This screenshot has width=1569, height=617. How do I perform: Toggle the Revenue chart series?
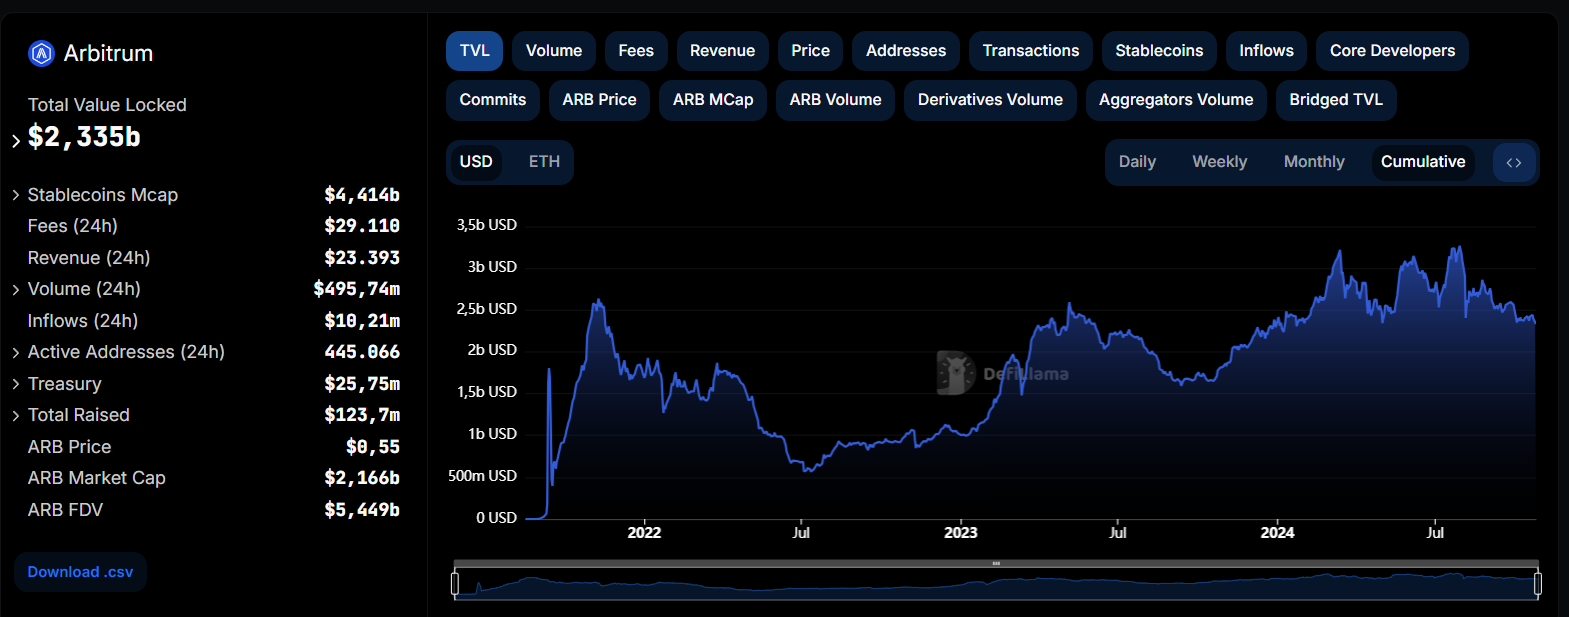pyautogui.click(x=722, y=51)
